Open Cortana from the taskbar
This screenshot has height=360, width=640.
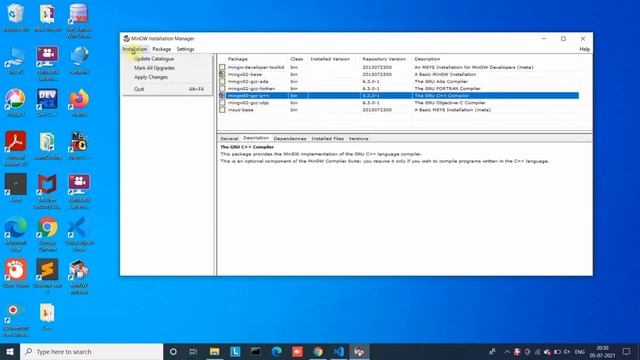pos(173,351)
